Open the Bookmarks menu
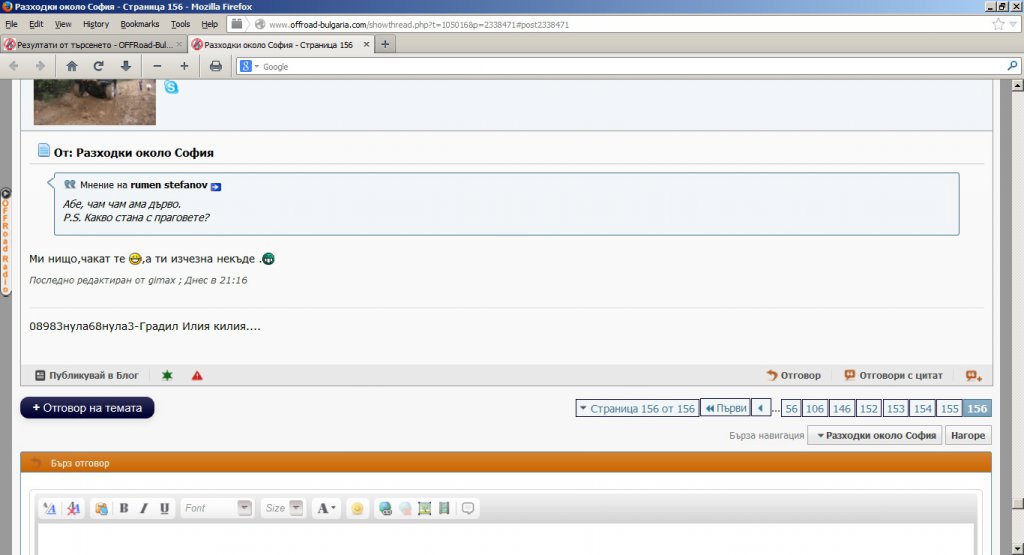The height and width of the screenshot is (555, 1024). point(139,24)
